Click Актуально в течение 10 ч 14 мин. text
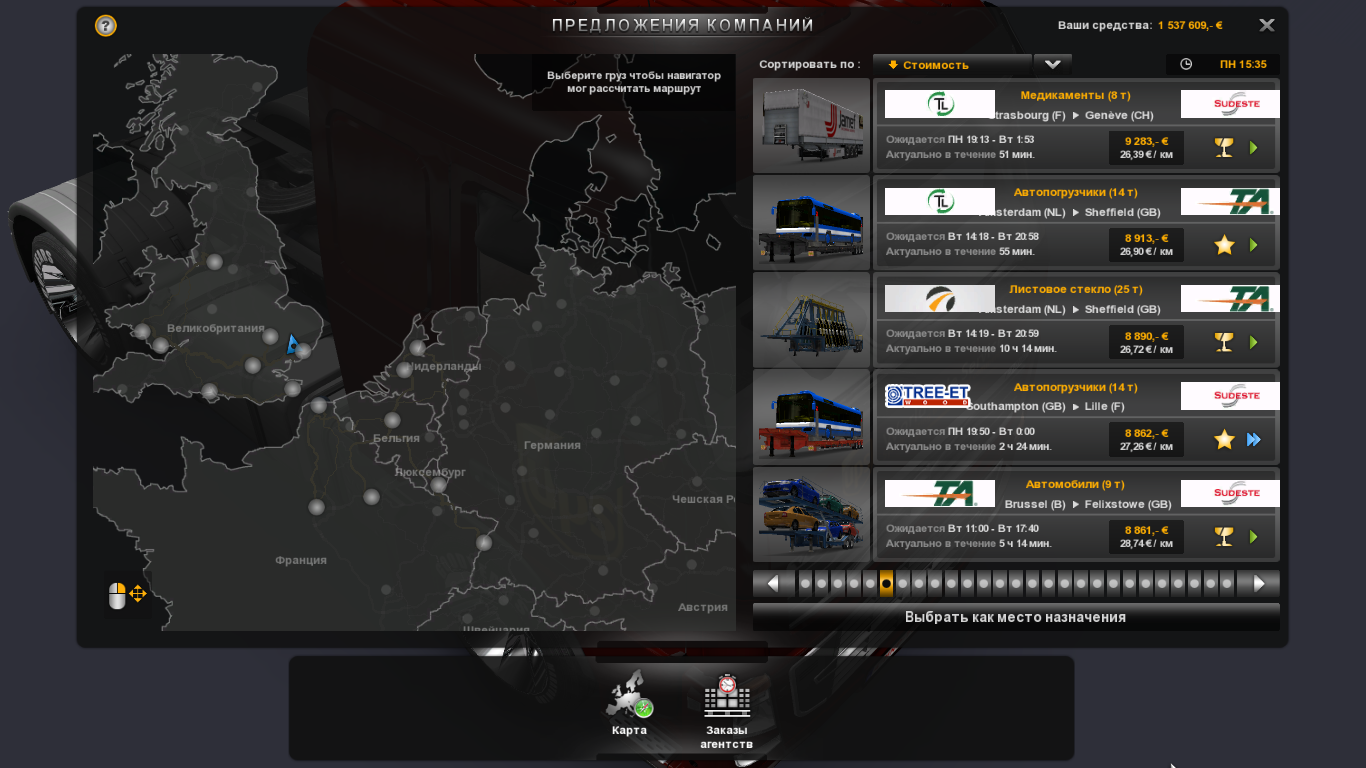The width and height of the screenshot is (1366, 768). pos(971,349)
